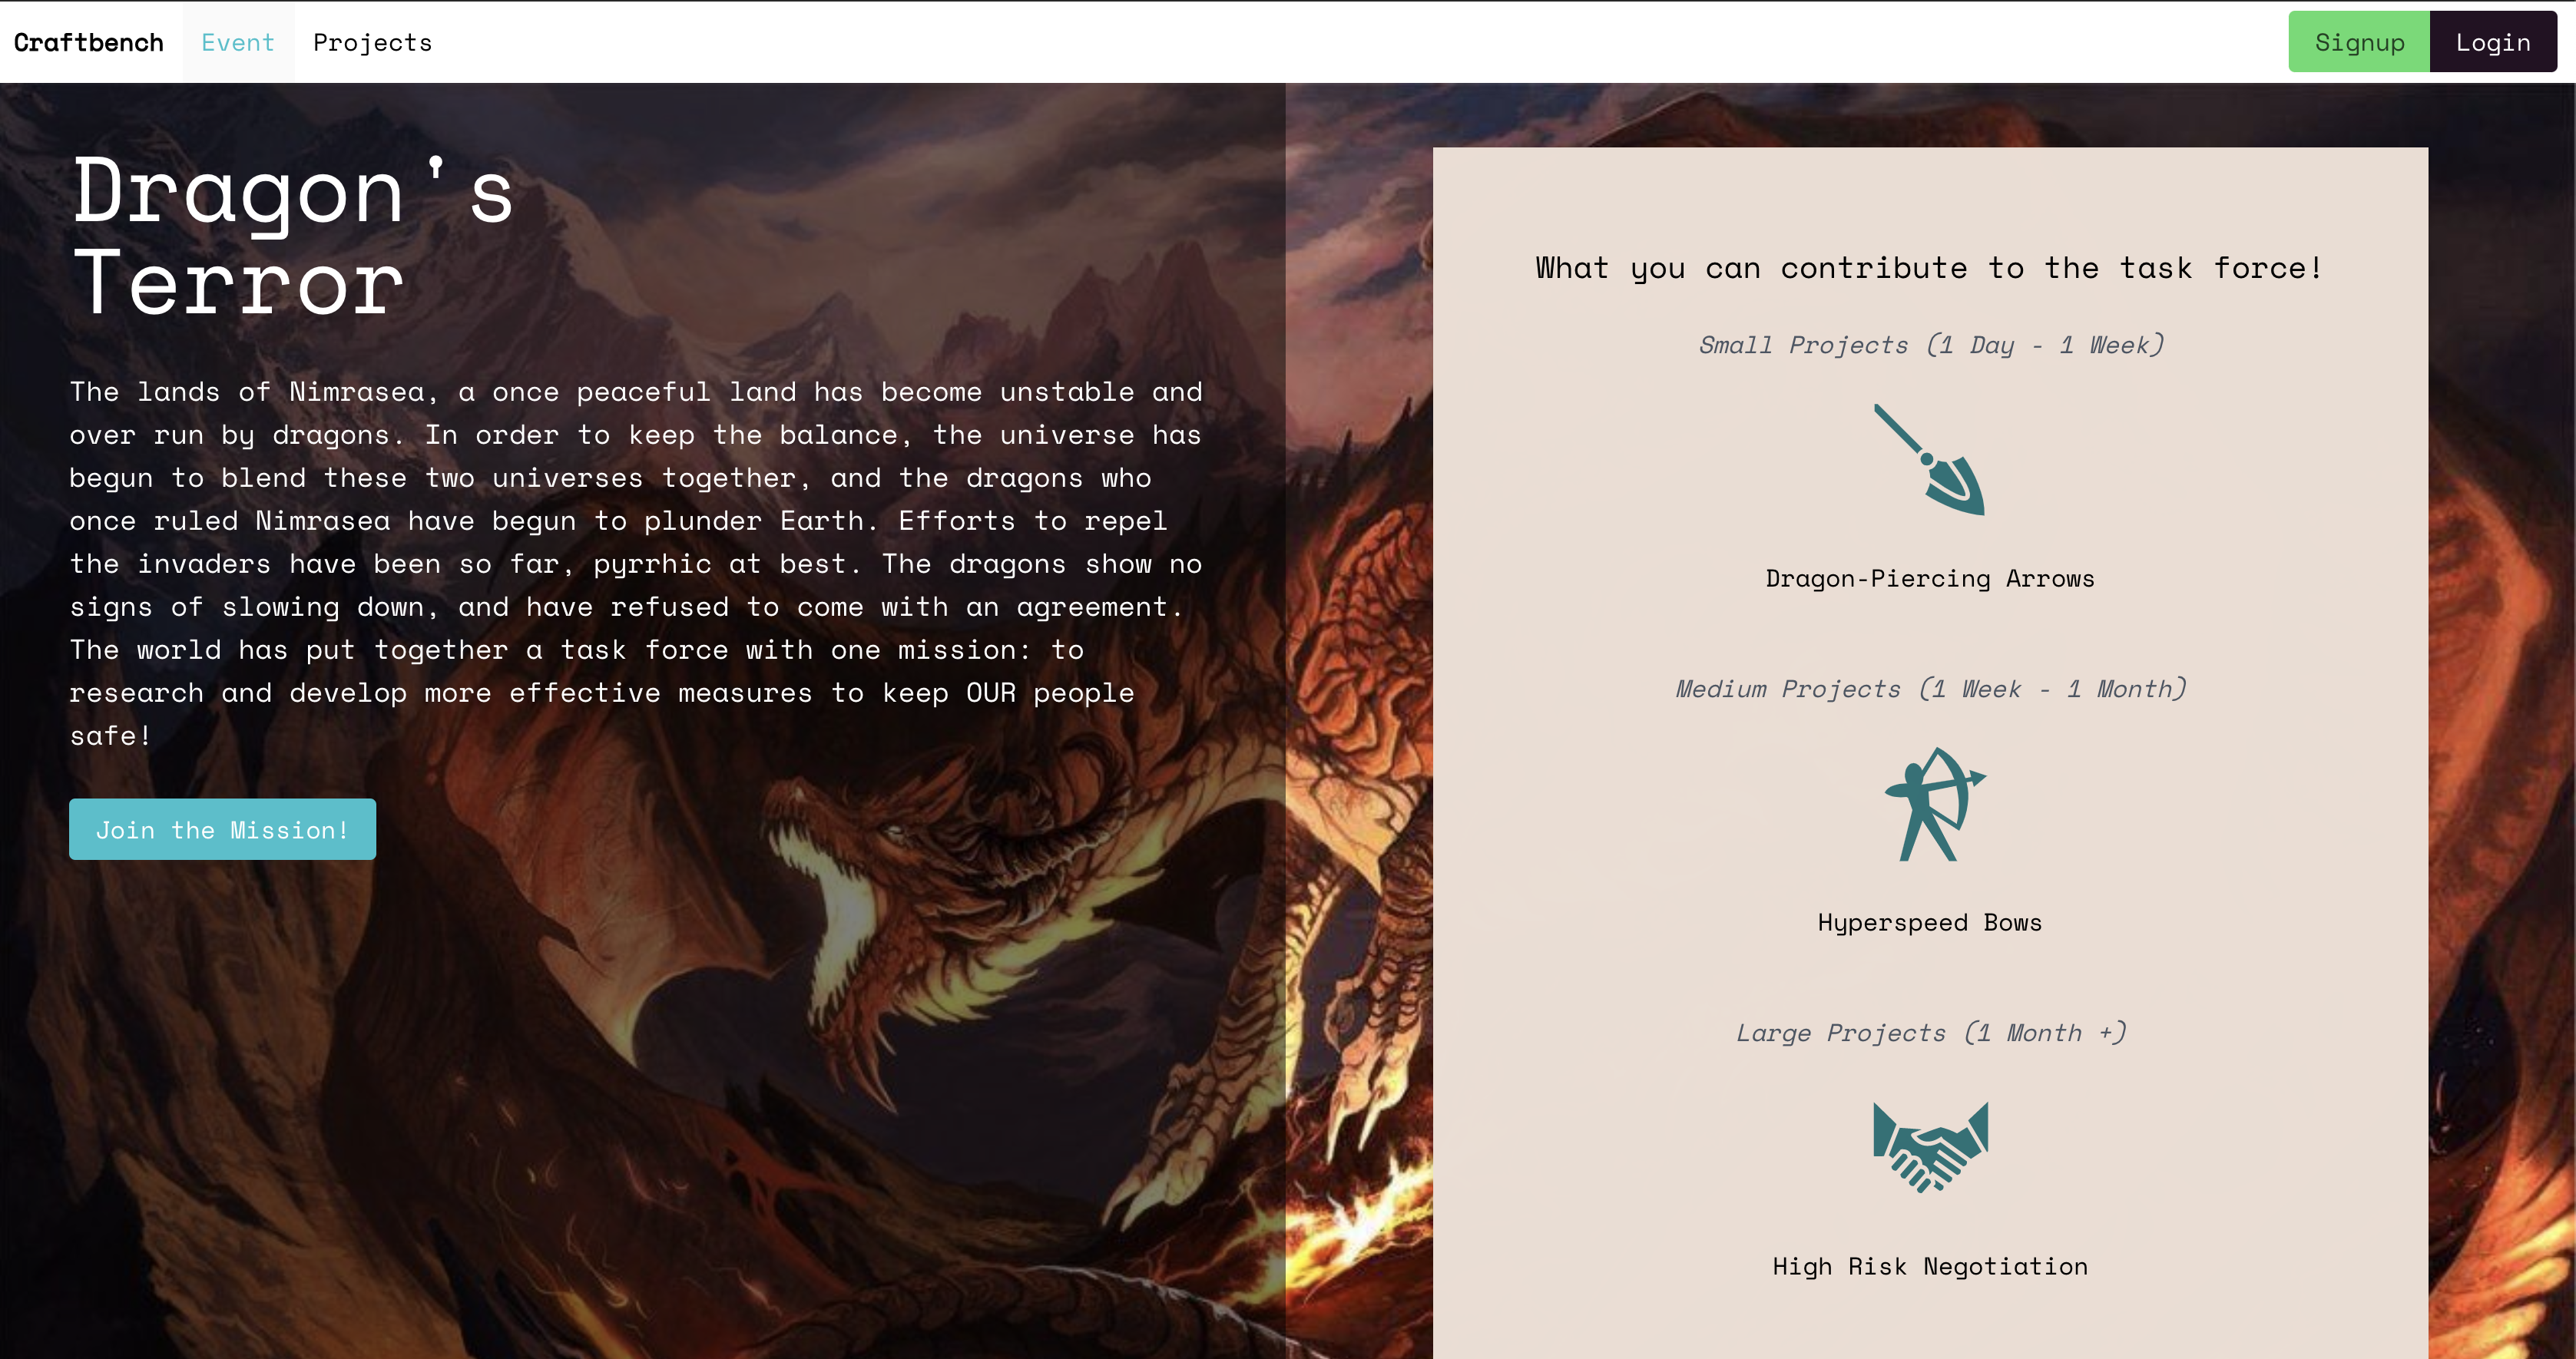Click the Craftbench brand logo
This screenshot has width=2576, height=1359.
pyautogui.click(x=89, y=43)
